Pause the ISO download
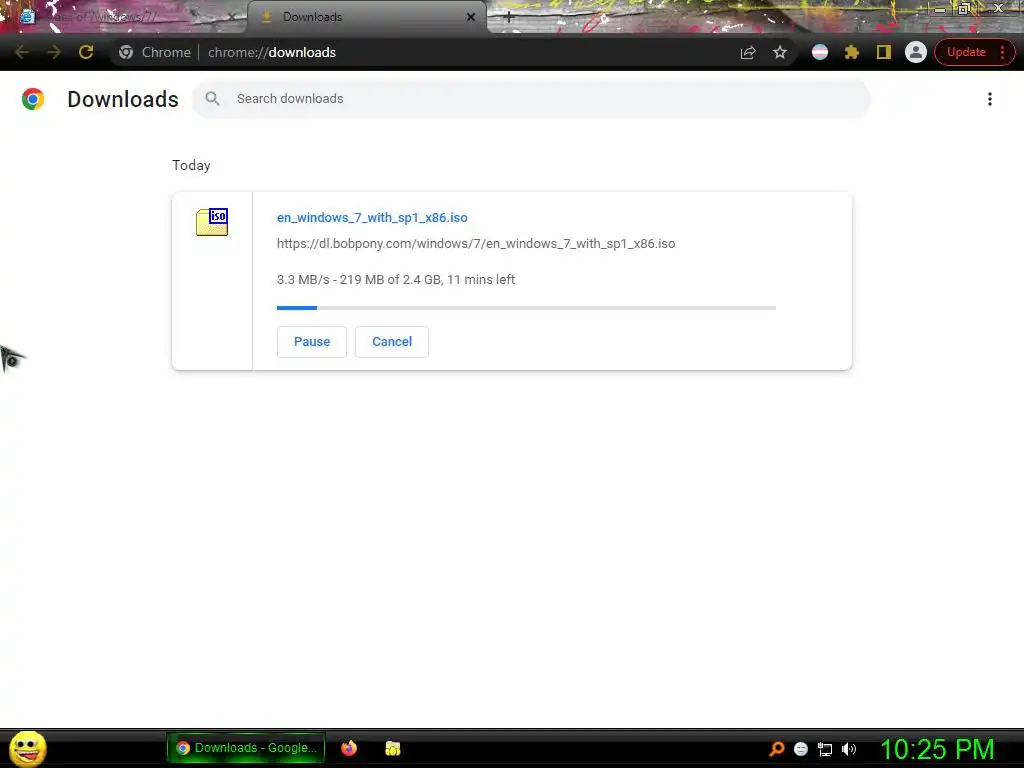 [312, 342]
